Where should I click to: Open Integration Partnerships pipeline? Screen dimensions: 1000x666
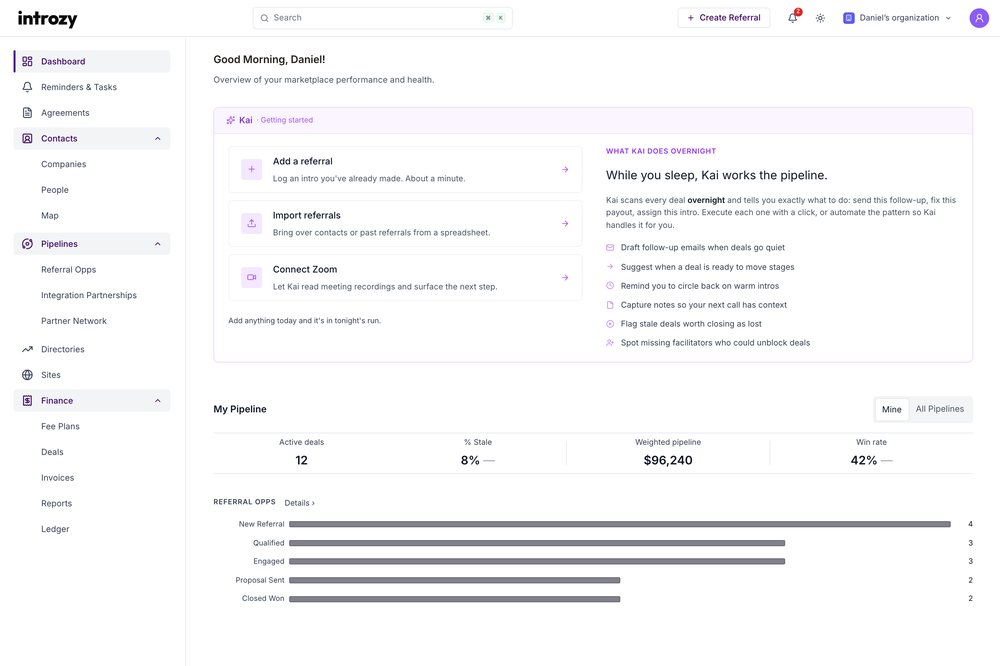click(x=89, y=295)
